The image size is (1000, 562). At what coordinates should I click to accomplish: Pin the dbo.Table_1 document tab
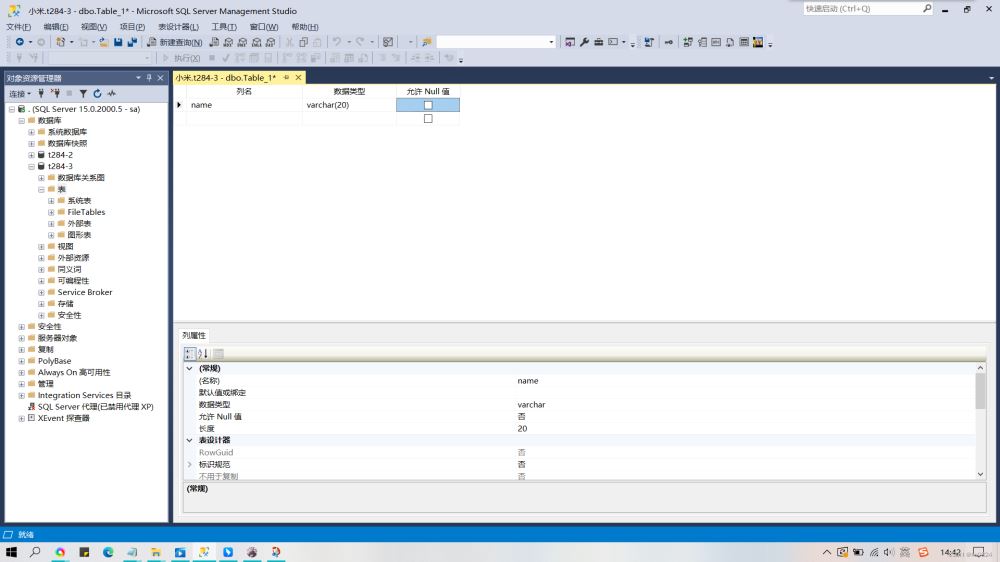click(286, 77)
